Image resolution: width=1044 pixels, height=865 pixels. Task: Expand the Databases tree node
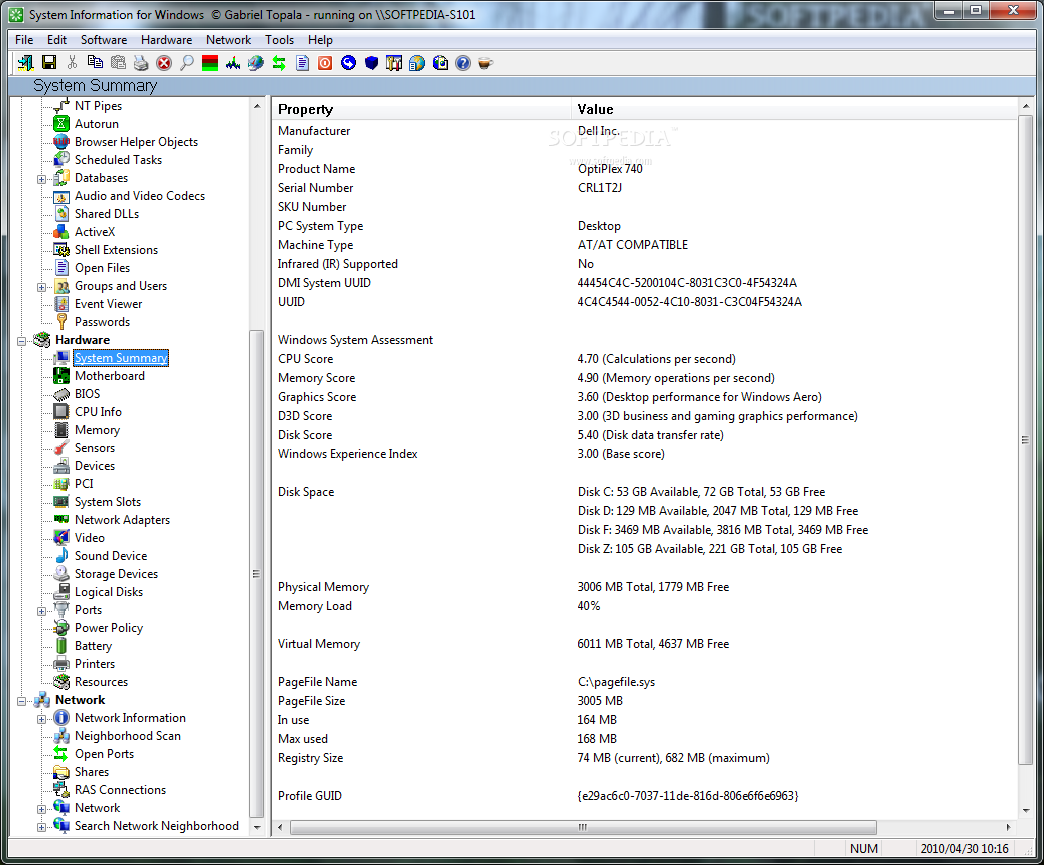click(x=41, y=179)
